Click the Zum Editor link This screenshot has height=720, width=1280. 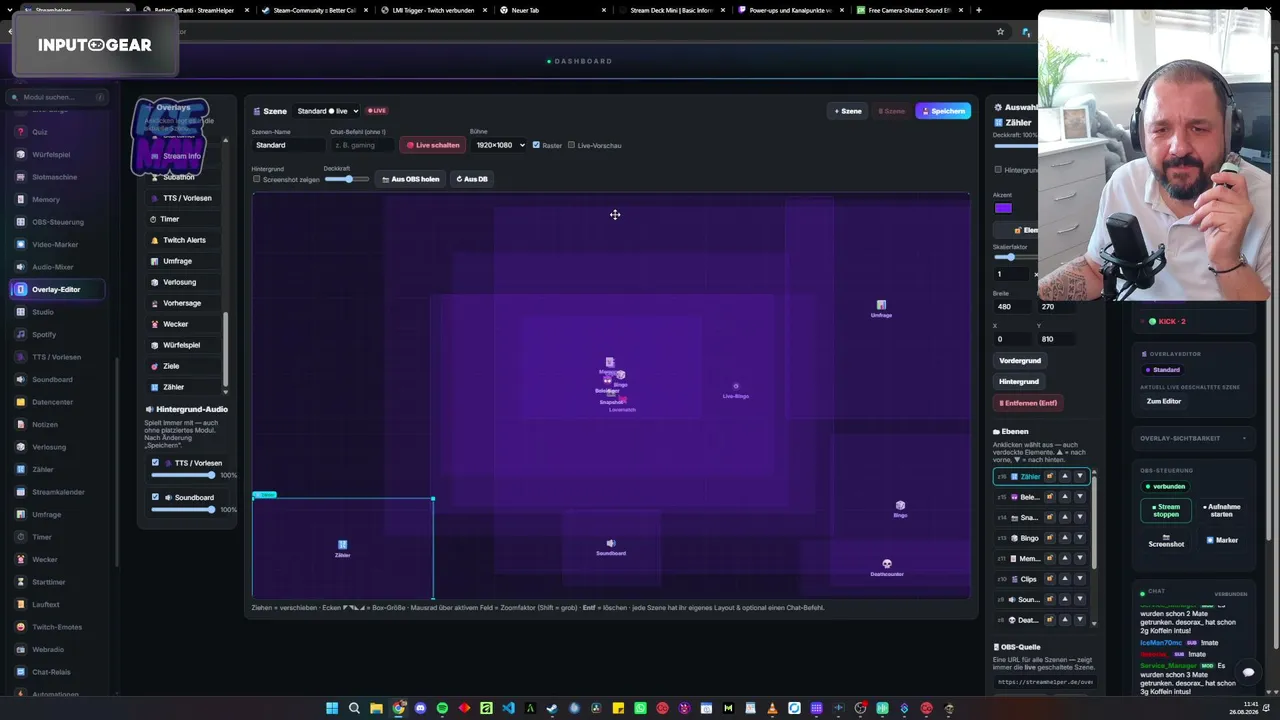1164,401
